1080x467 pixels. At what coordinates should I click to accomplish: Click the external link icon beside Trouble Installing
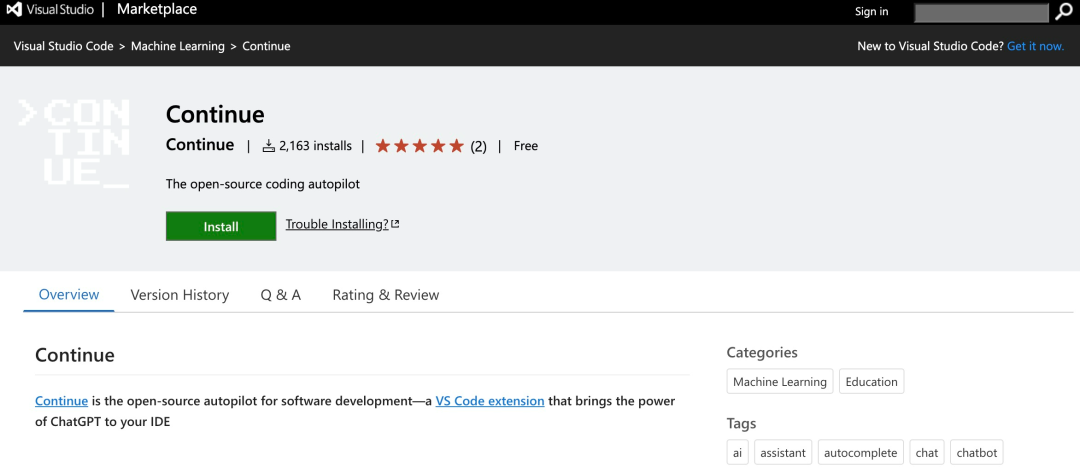[x=395, y=225]
